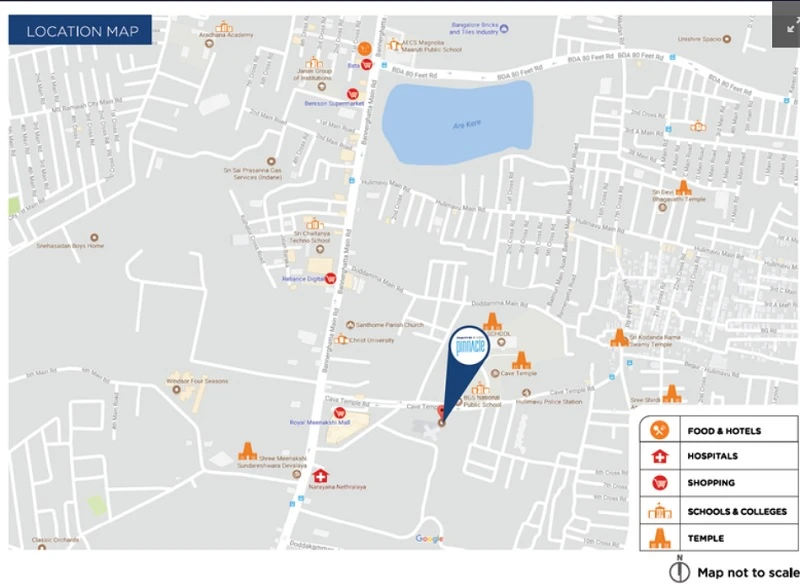800x584 pixels.
Task: Select the Bata shopping cart icon
Action: [x=367, y=65]
